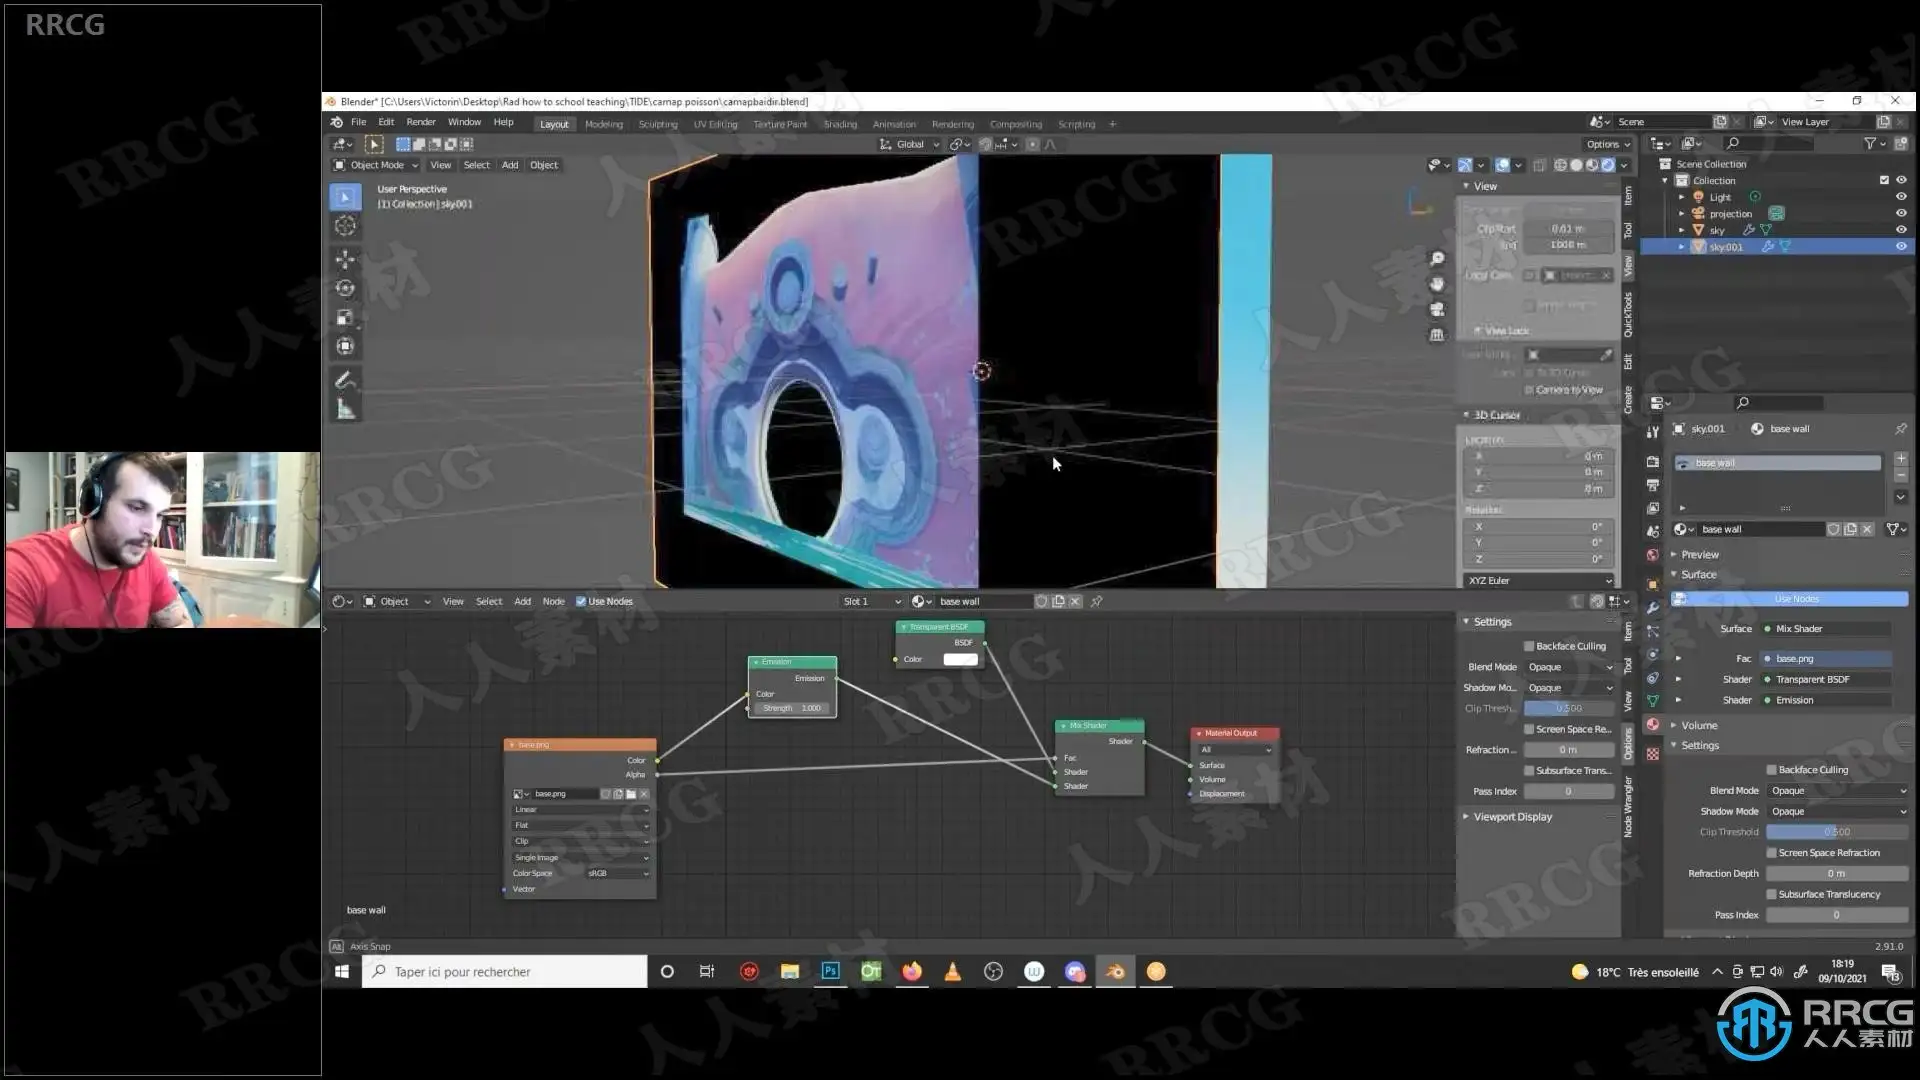
Task: Switch to the Shading workspace tab
Action: point(840,124)
